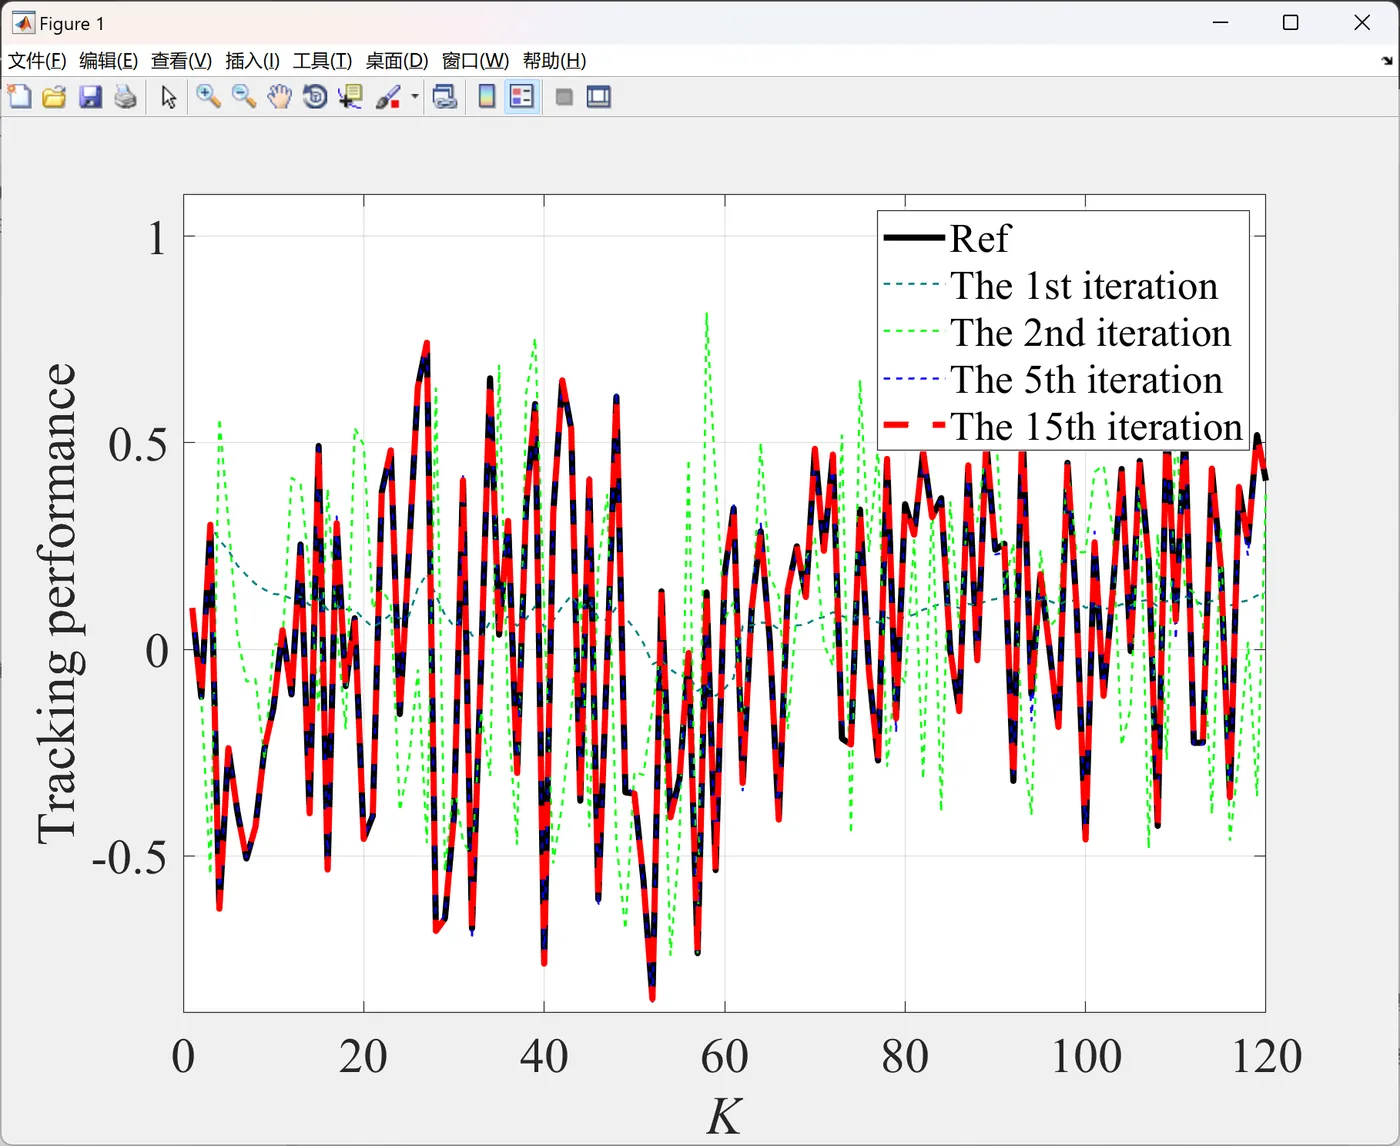Insert a colorbar from the toolbar
This screenshot has width=1400, height=1146.
[x=487, y=97]
